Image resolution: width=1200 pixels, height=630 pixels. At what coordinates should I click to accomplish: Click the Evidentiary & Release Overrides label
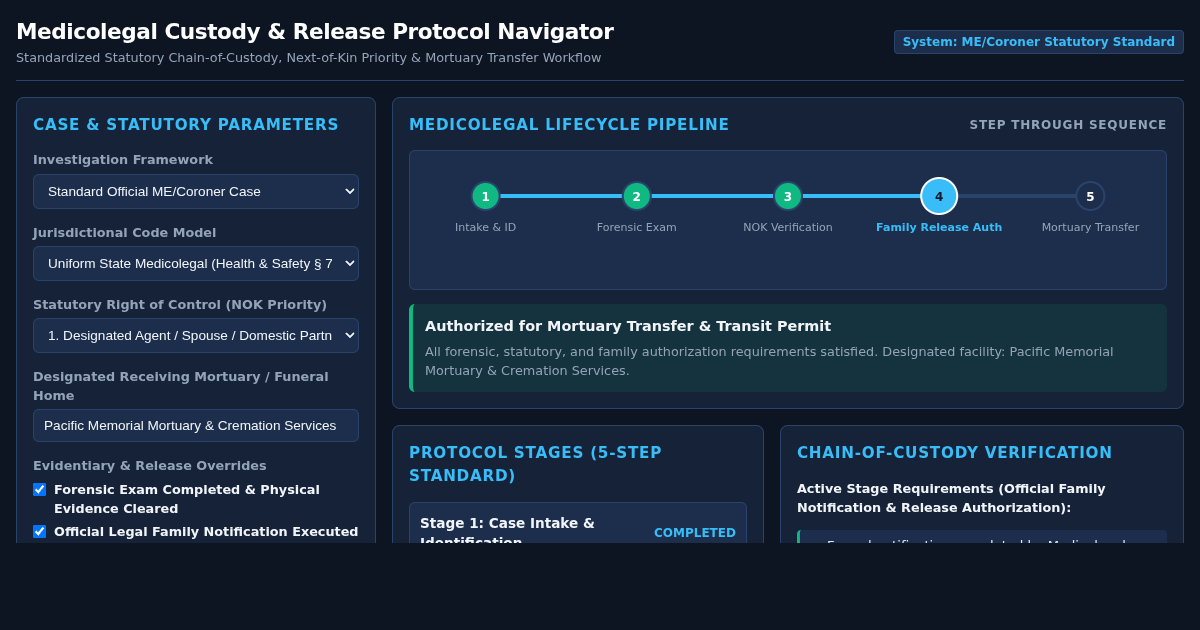(150, 465)
